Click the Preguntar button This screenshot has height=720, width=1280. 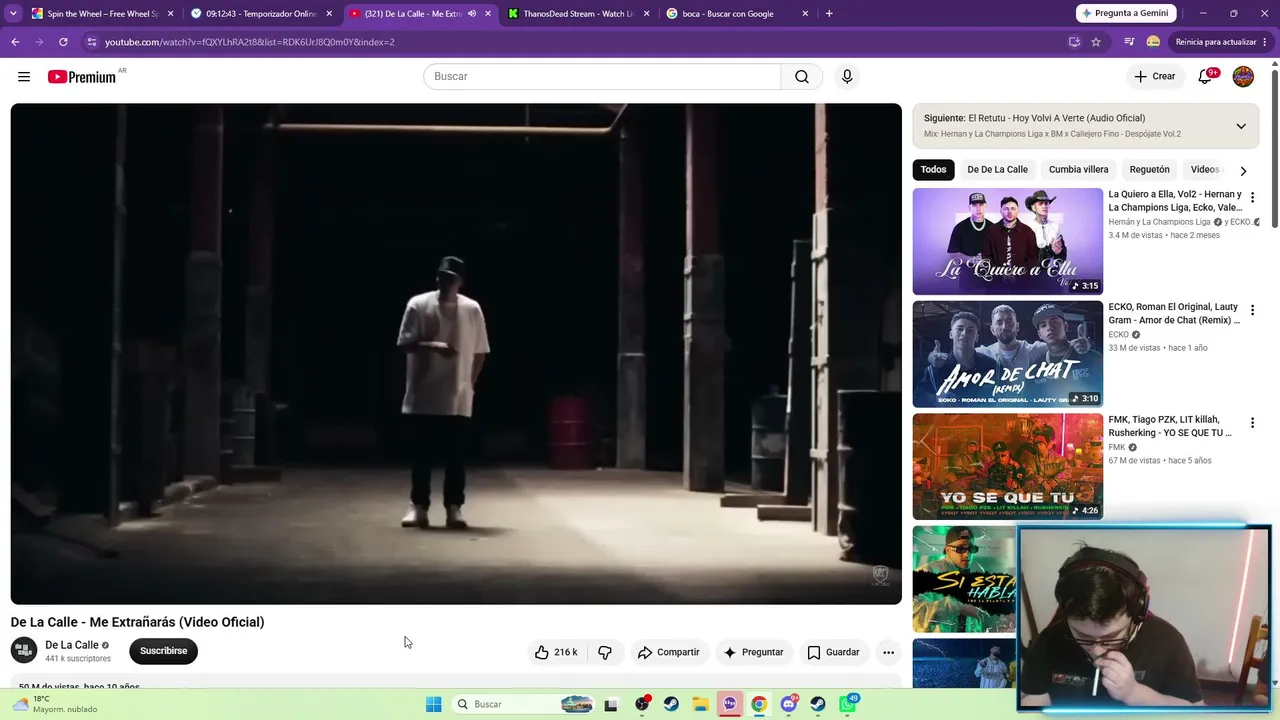coord(754,652)
